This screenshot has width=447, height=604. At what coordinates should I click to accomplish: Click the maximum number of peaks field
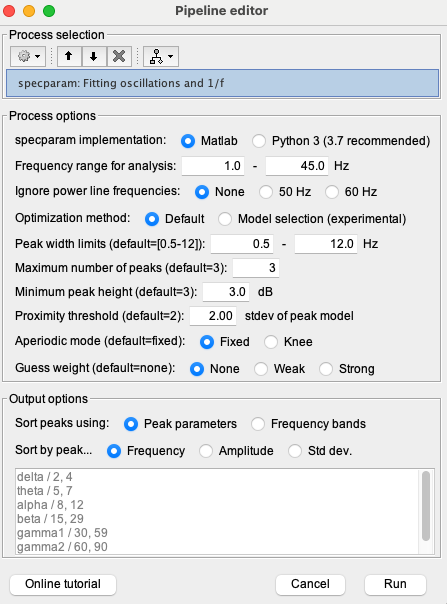point(256,268)
